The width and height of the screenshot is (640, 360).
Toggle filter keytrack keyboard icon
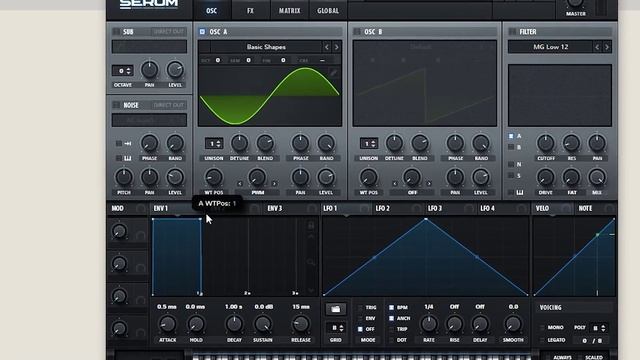point(520,192)
